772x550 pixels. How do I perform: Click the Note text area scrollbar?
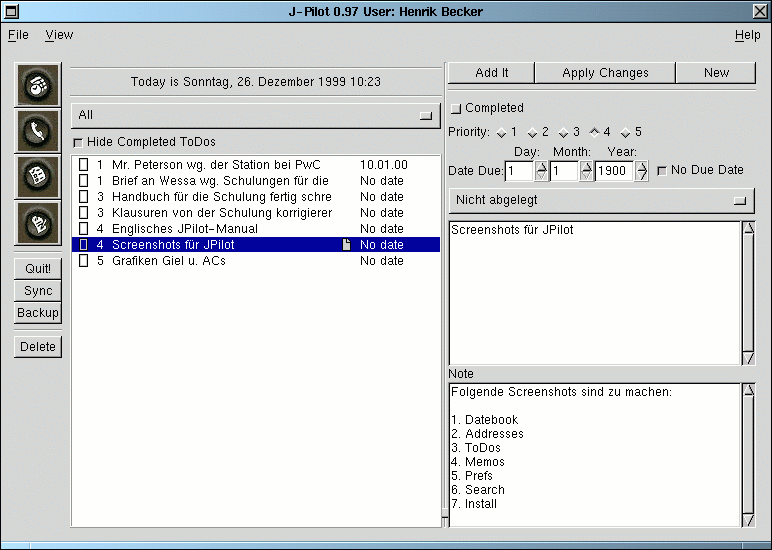pyautogui.click(x=748, y=454)
